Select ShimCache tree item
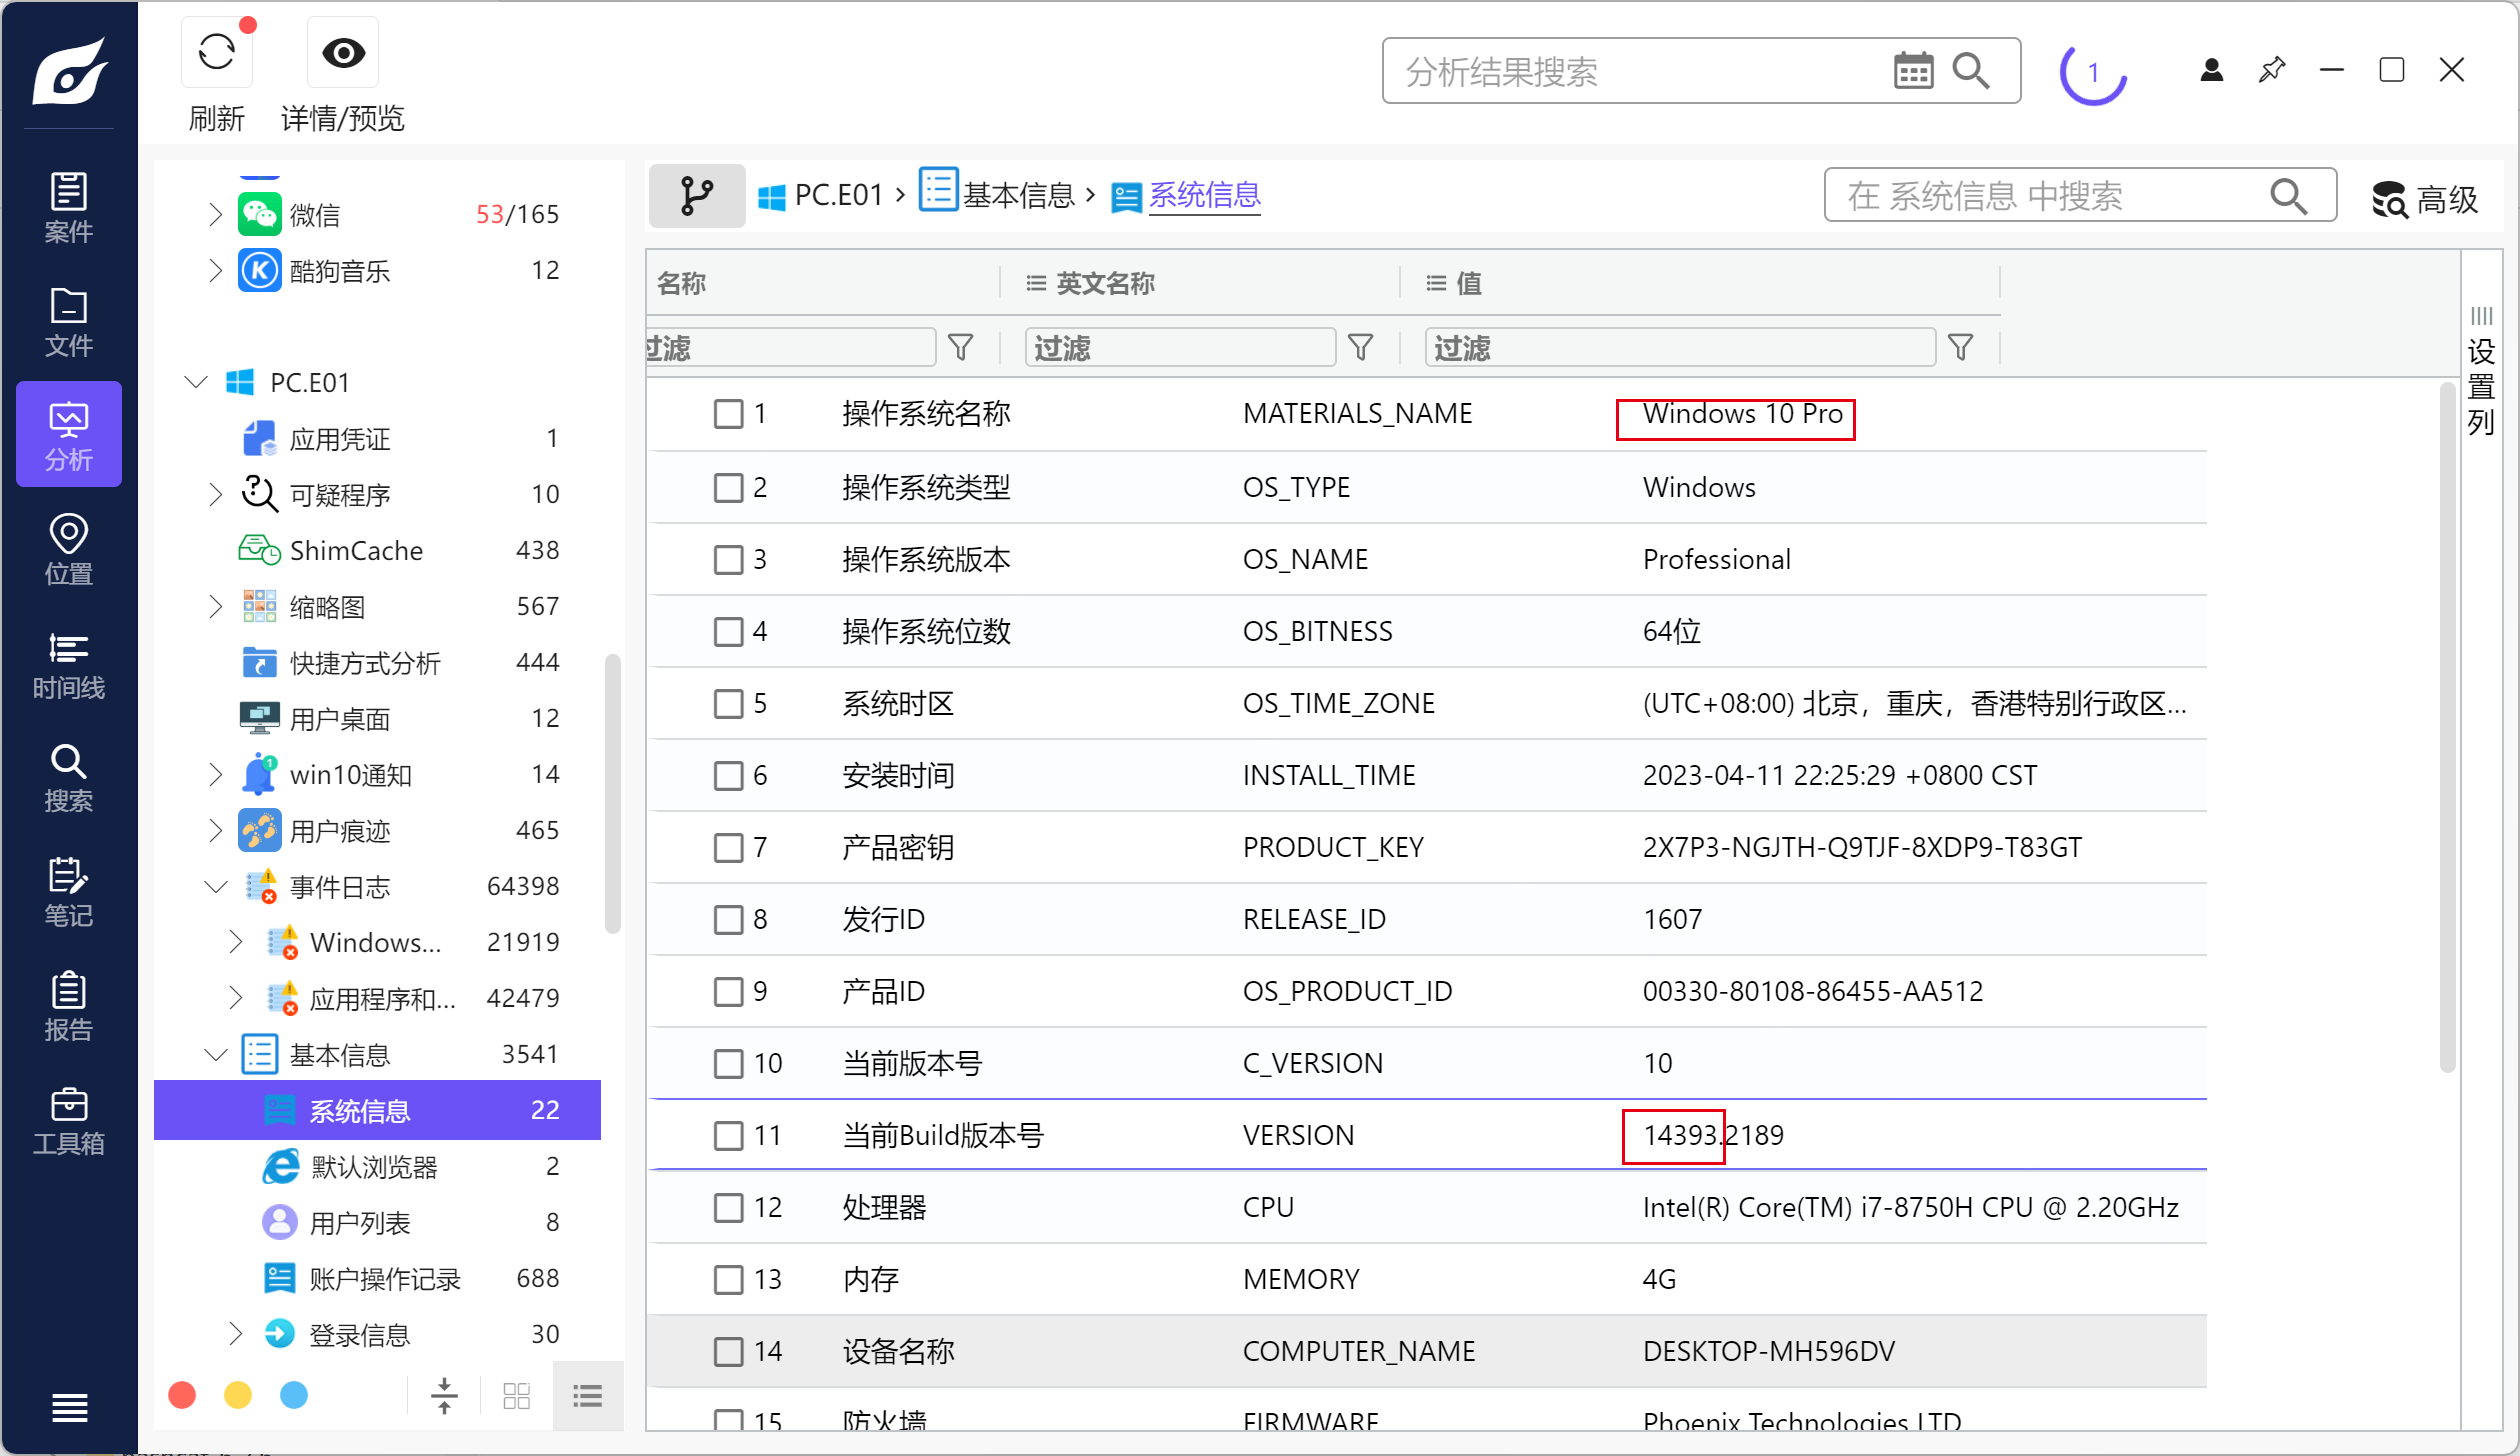 tap(377, 550)
